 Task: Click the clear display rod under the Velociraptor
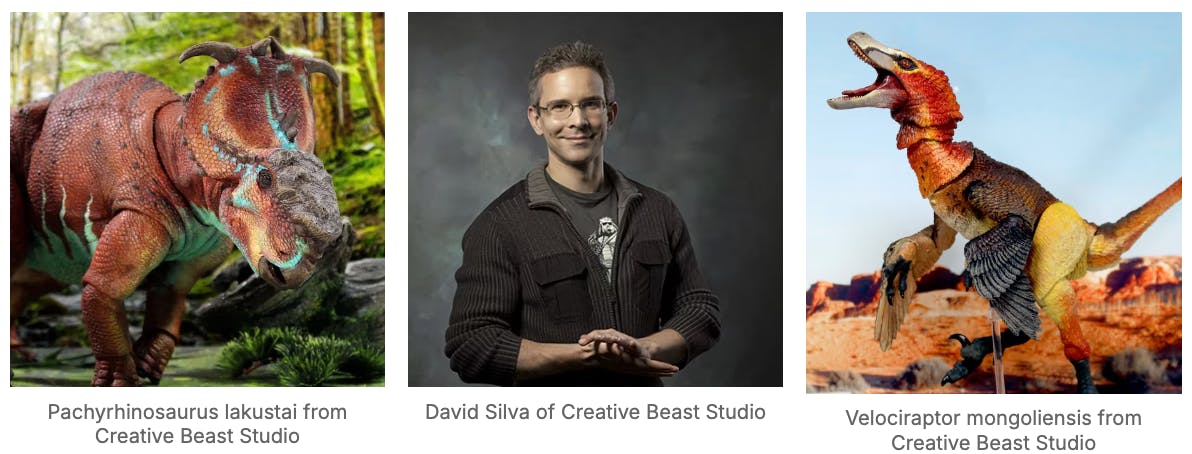click(x=997, y=357)
